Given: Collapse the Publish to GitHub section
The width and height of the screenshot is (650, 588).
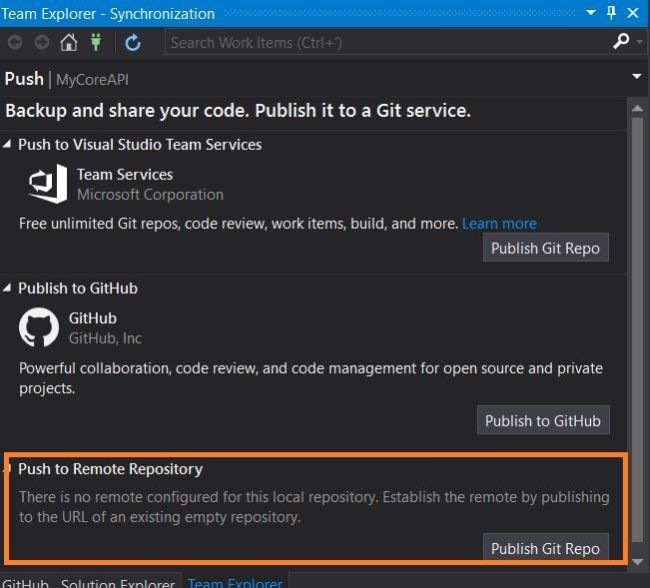Looking at the screenshot, I should pos(10,289).
